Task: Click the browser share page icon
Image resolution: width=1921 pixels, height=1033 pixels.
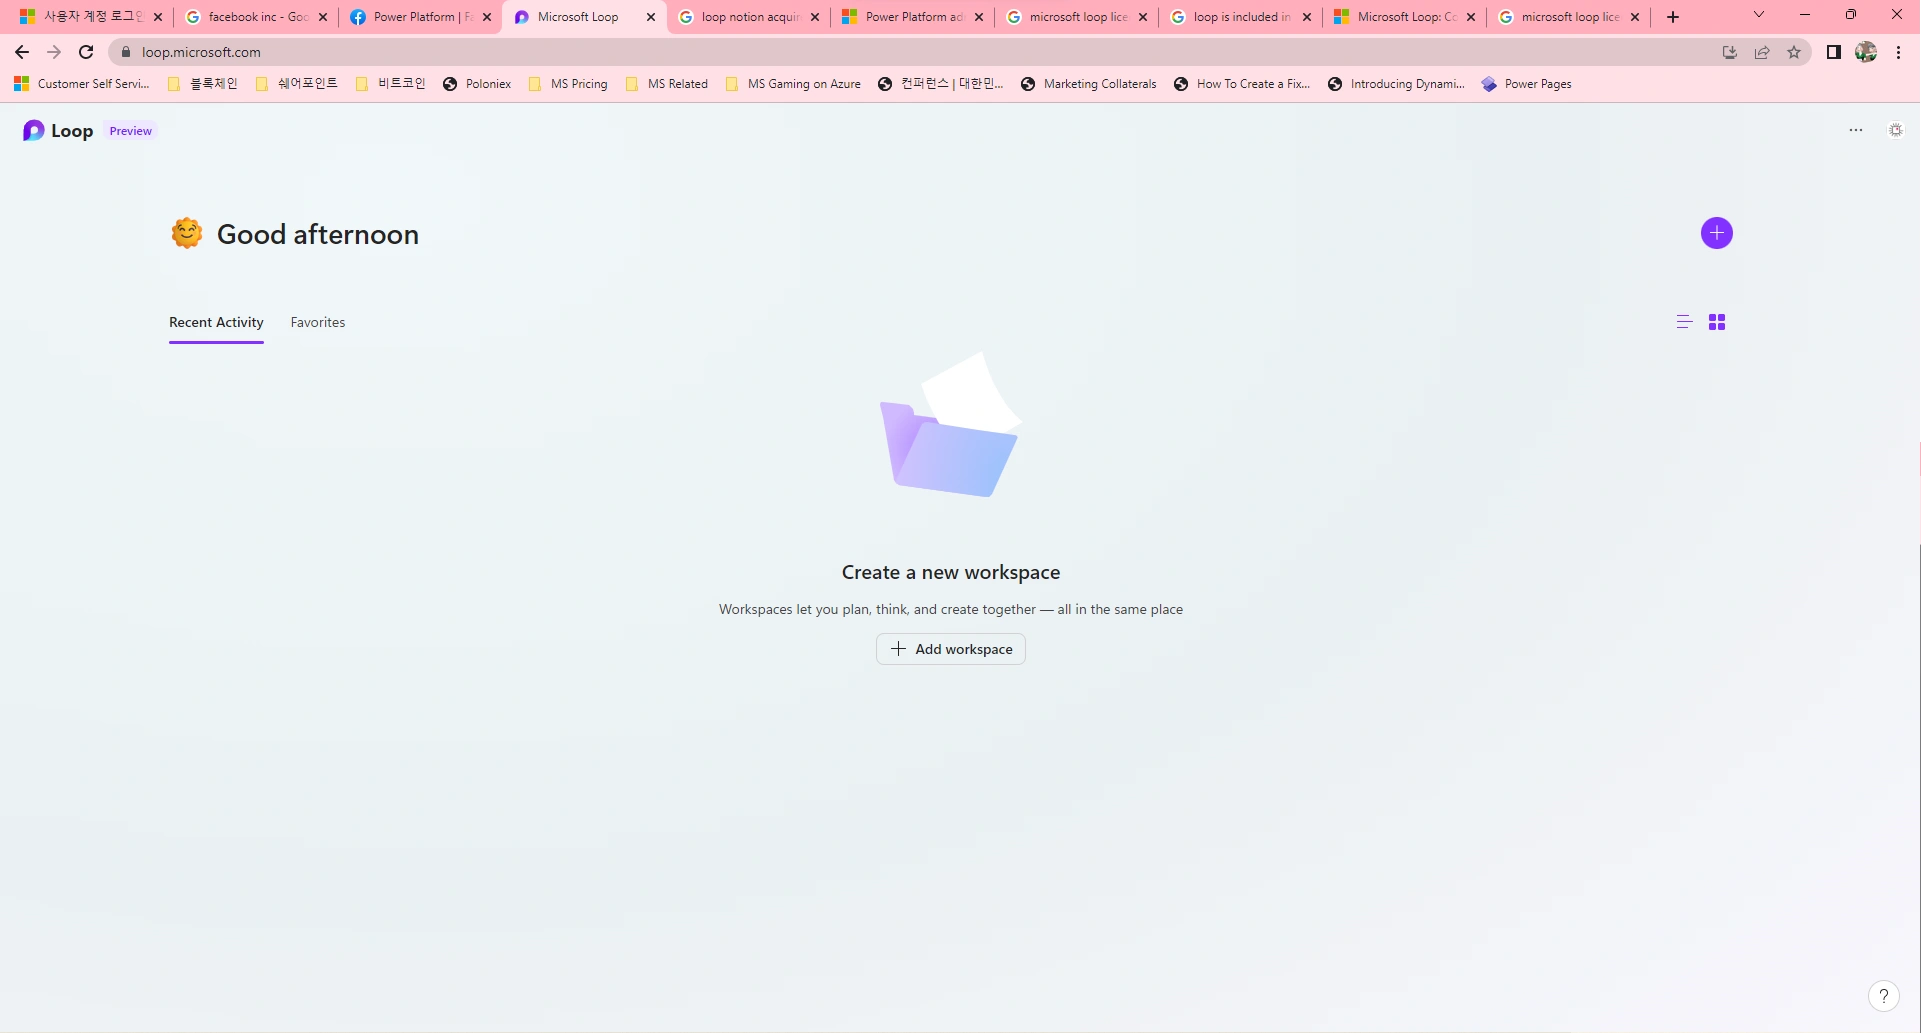Action: (x=1762, y=52)
